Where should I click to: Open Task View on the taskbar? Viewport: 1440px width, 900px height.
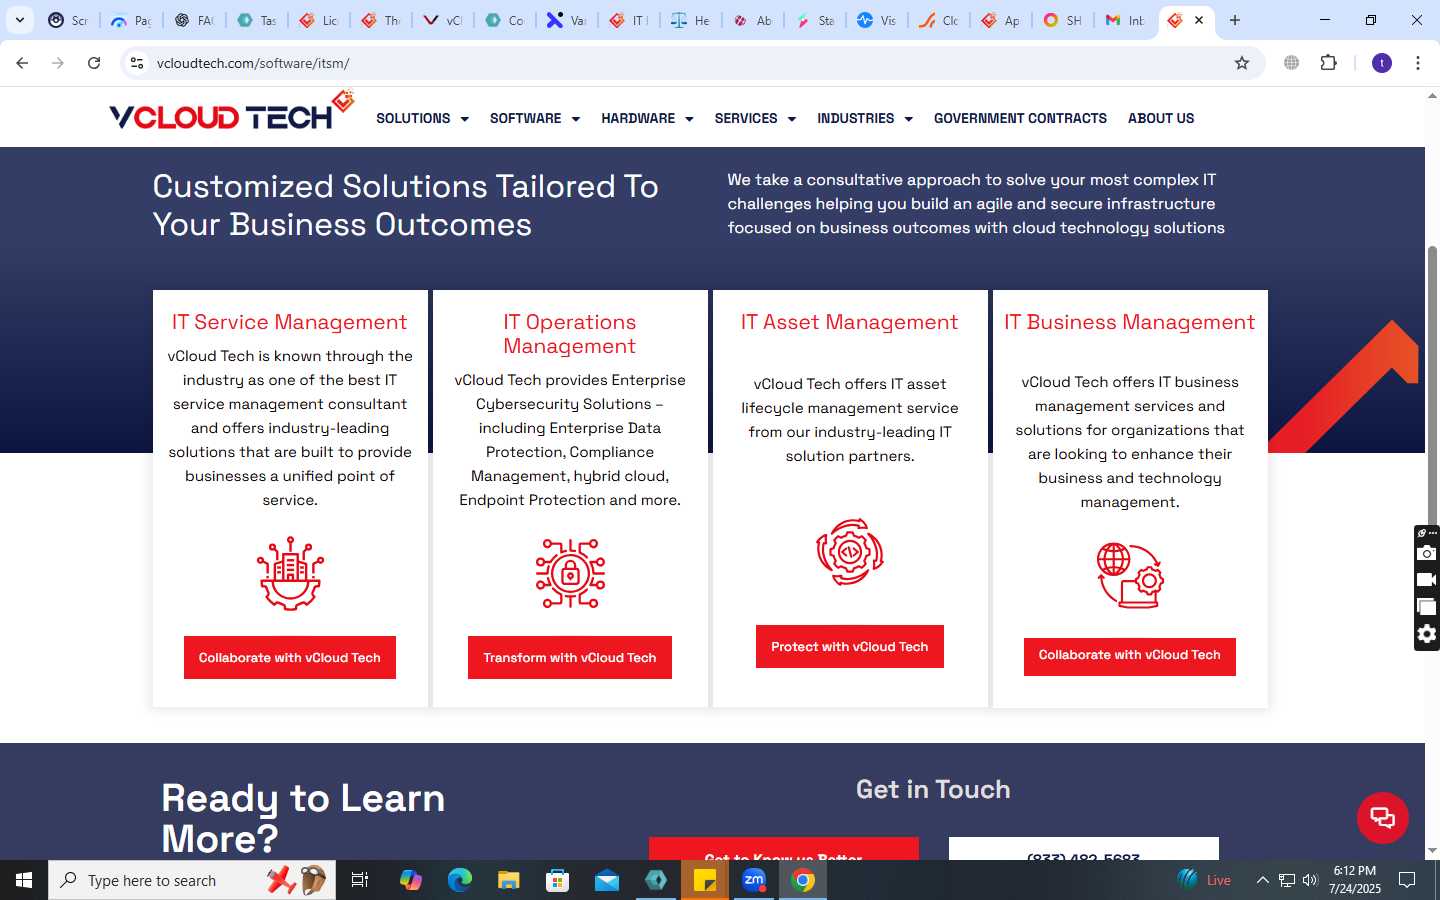pos(360,880)
